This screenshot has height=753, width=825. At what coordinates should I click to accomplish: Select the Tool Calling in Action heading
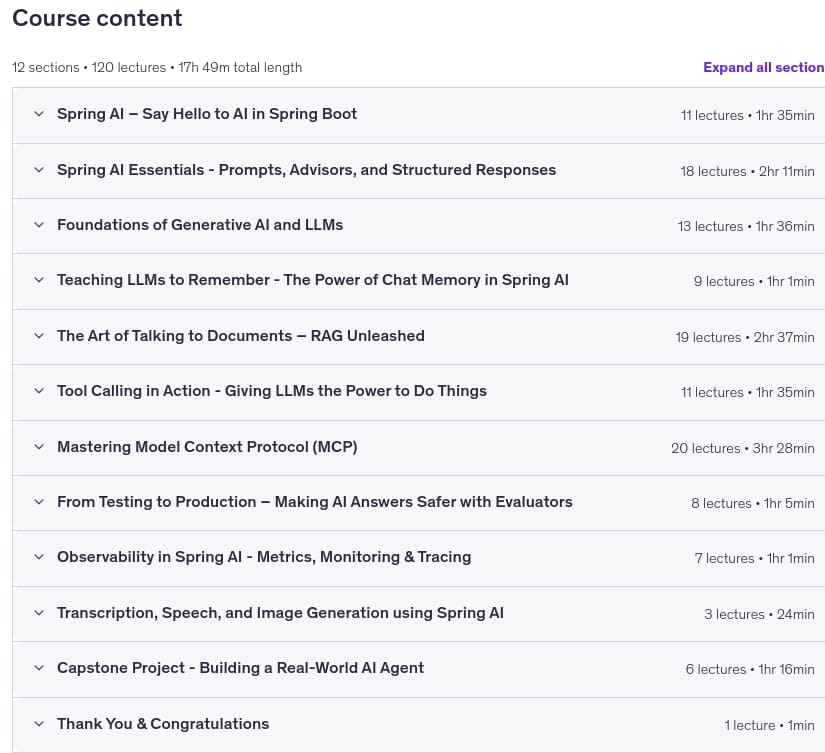coord(272,391)
